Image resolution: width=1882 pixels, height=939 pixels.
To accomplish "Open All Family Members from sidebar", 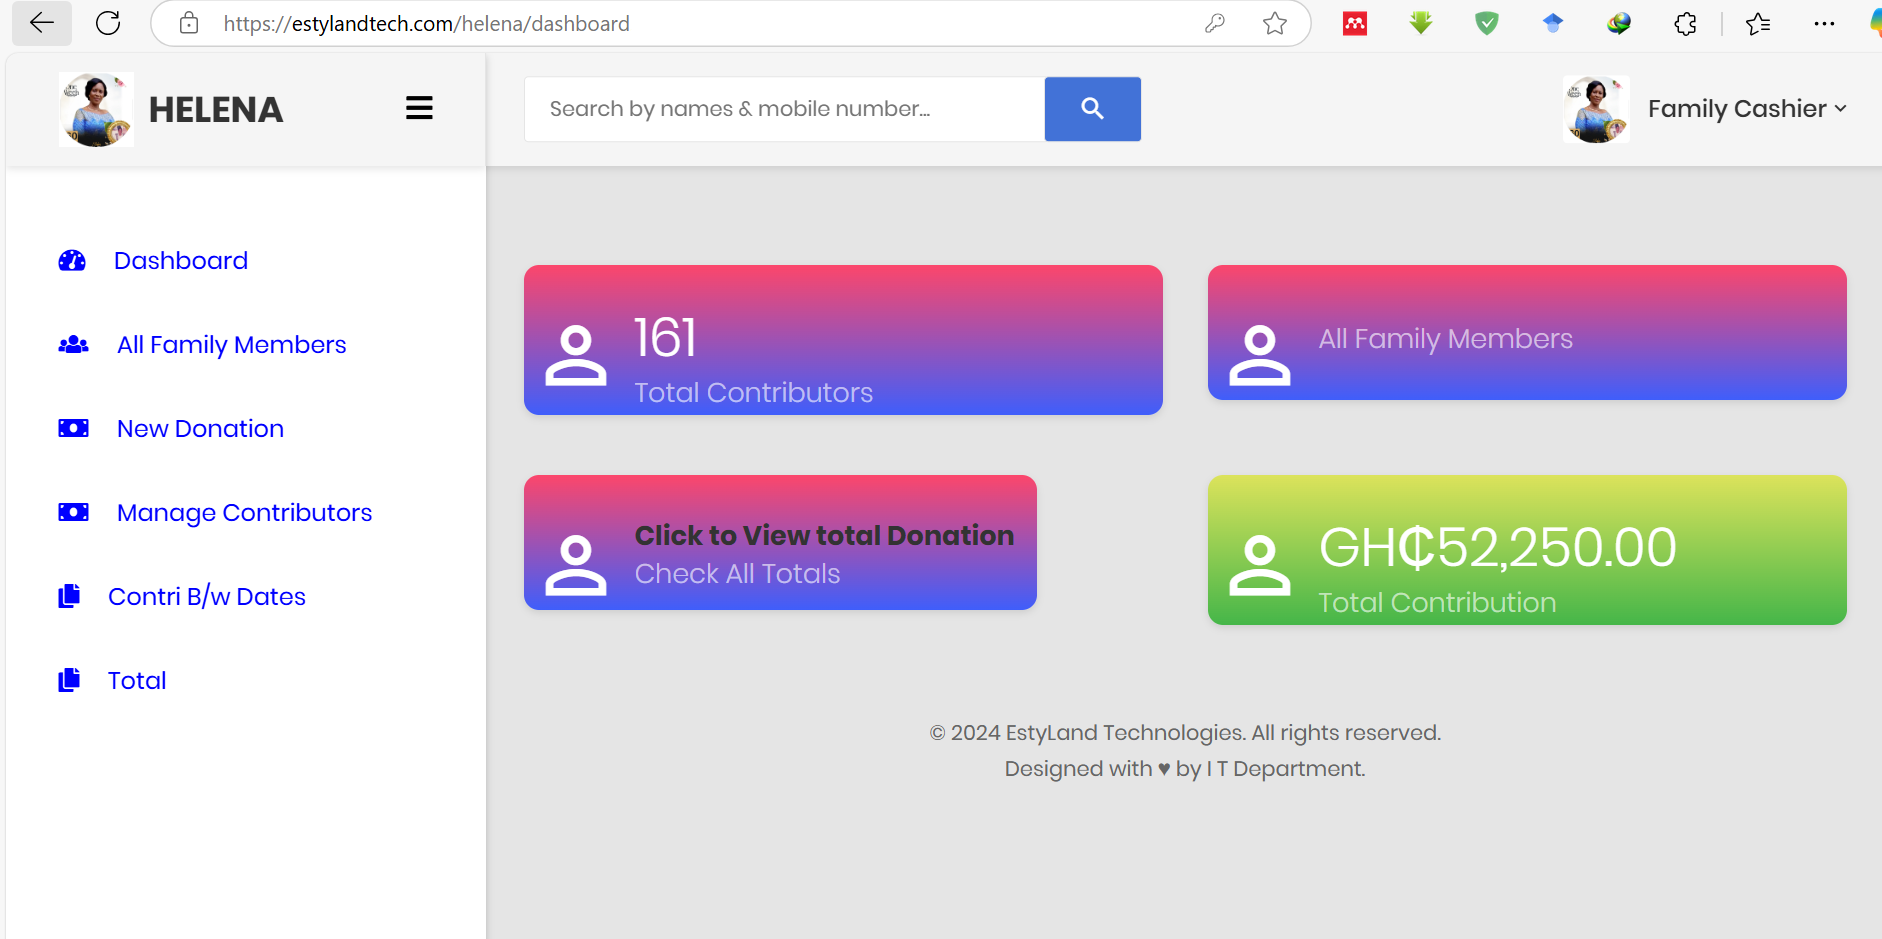I will (x=231, y=343).
